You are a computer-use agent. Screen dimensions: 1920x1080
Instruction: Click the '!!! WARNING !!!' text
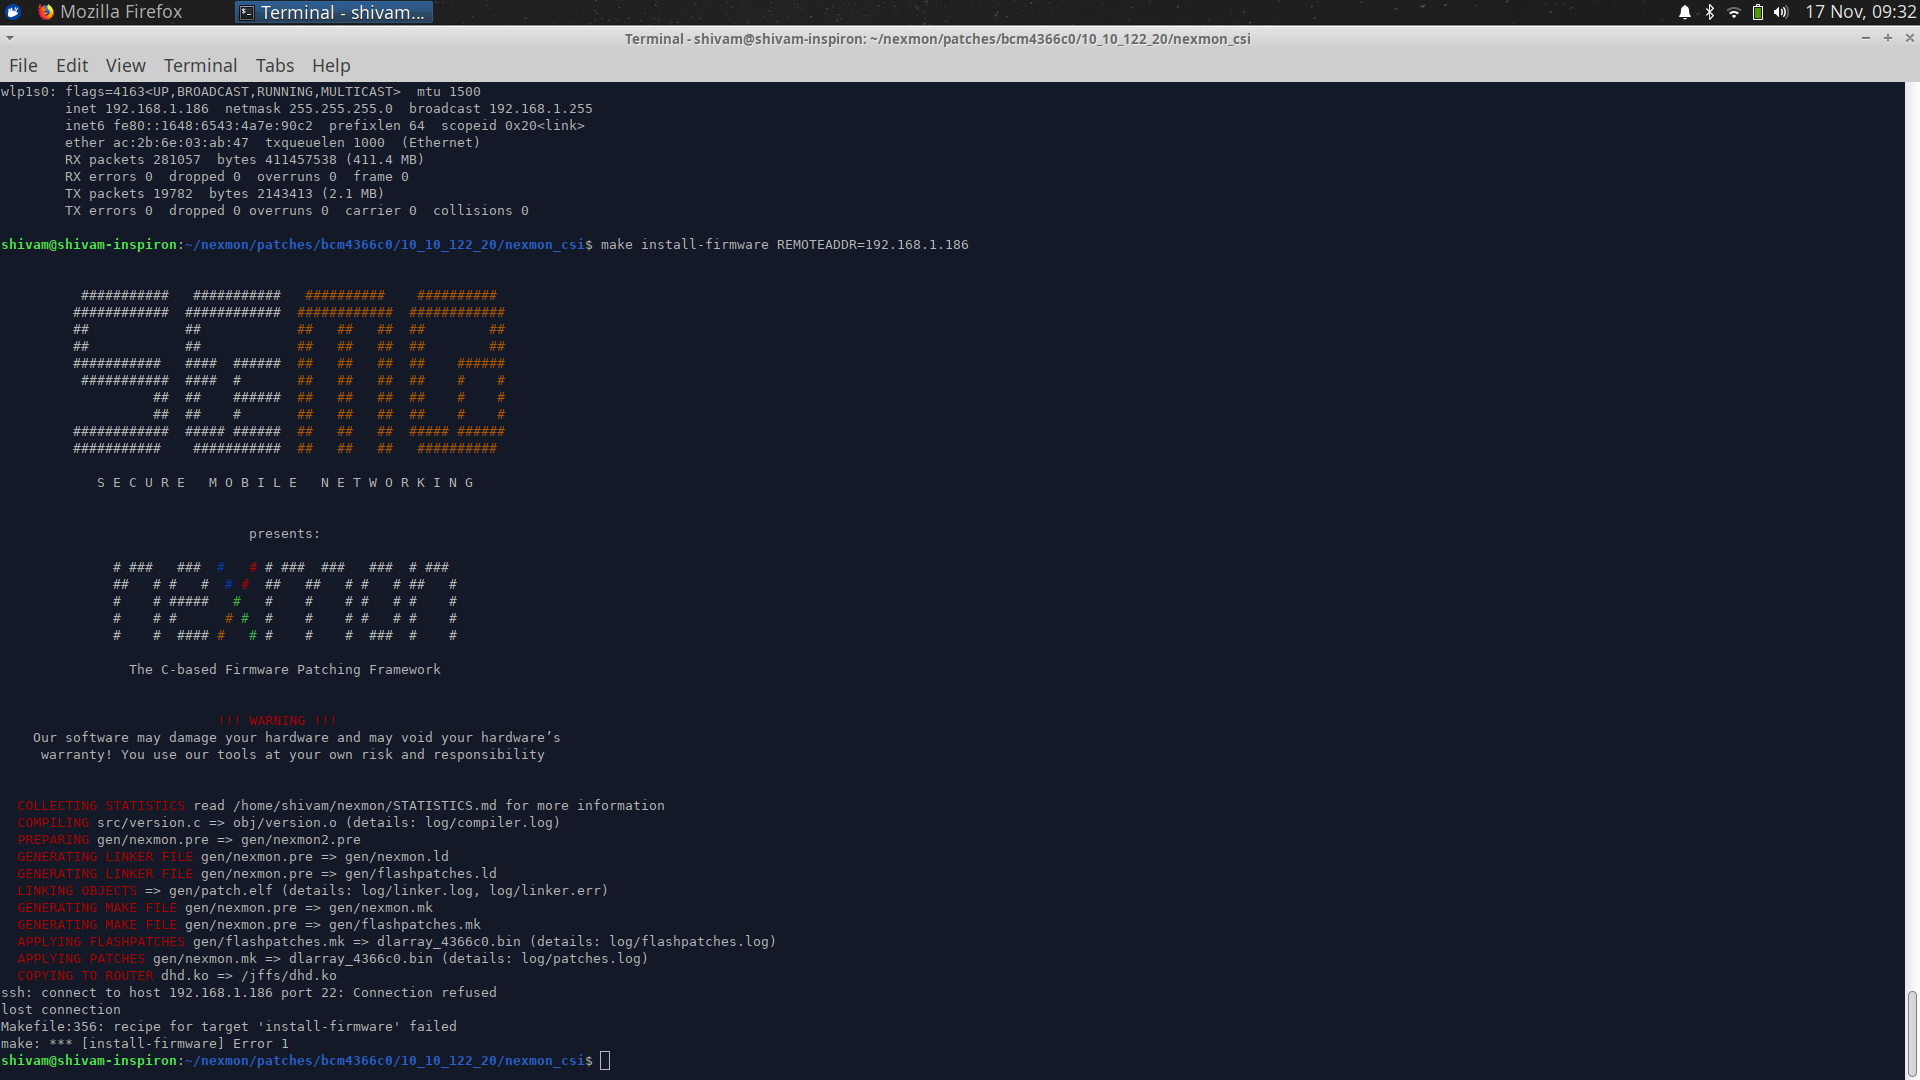pos(277,721)
